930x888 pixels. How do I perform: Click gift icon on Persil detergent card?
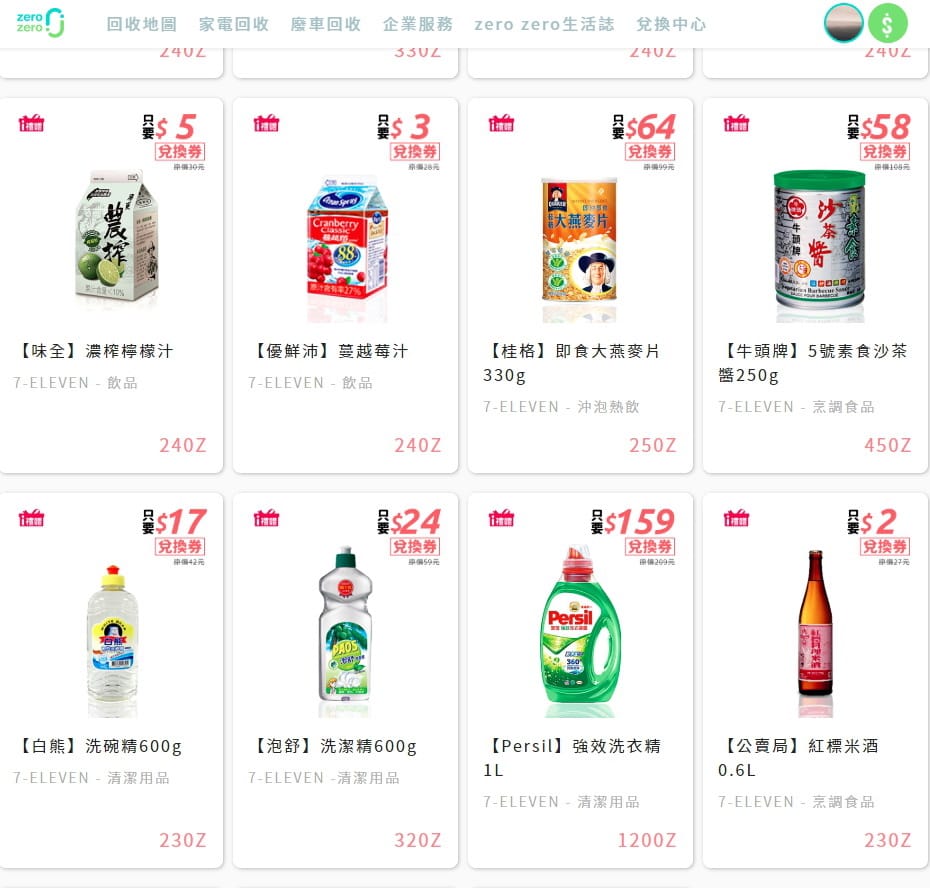click(x=501, y=518)
